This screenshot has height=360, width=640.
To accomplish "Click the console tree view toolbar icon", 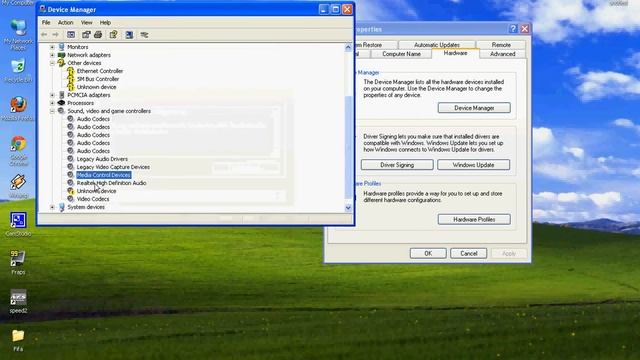I will click(x=71, y=35).
